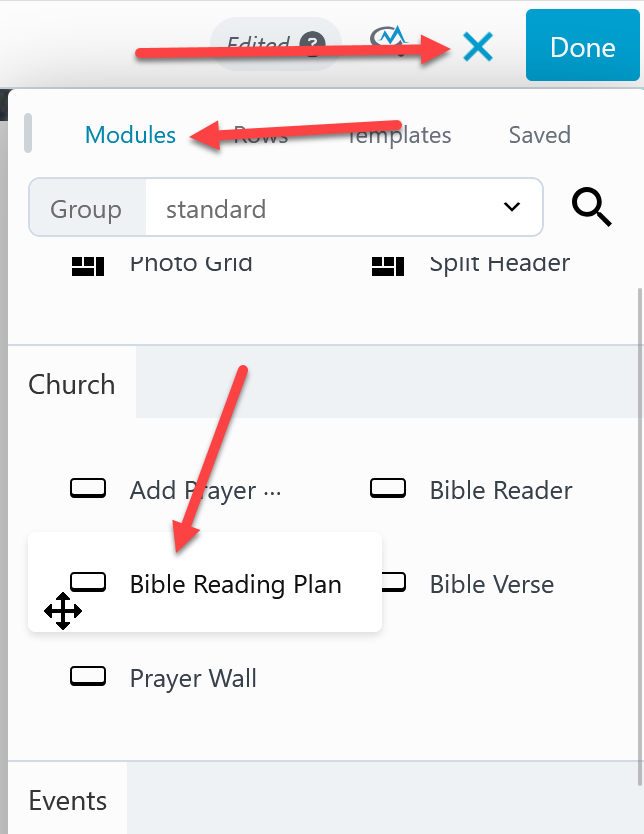Click the panel drag handle beside Modules
Viewport: 644px width, 834px height.
tap(29, 133)
